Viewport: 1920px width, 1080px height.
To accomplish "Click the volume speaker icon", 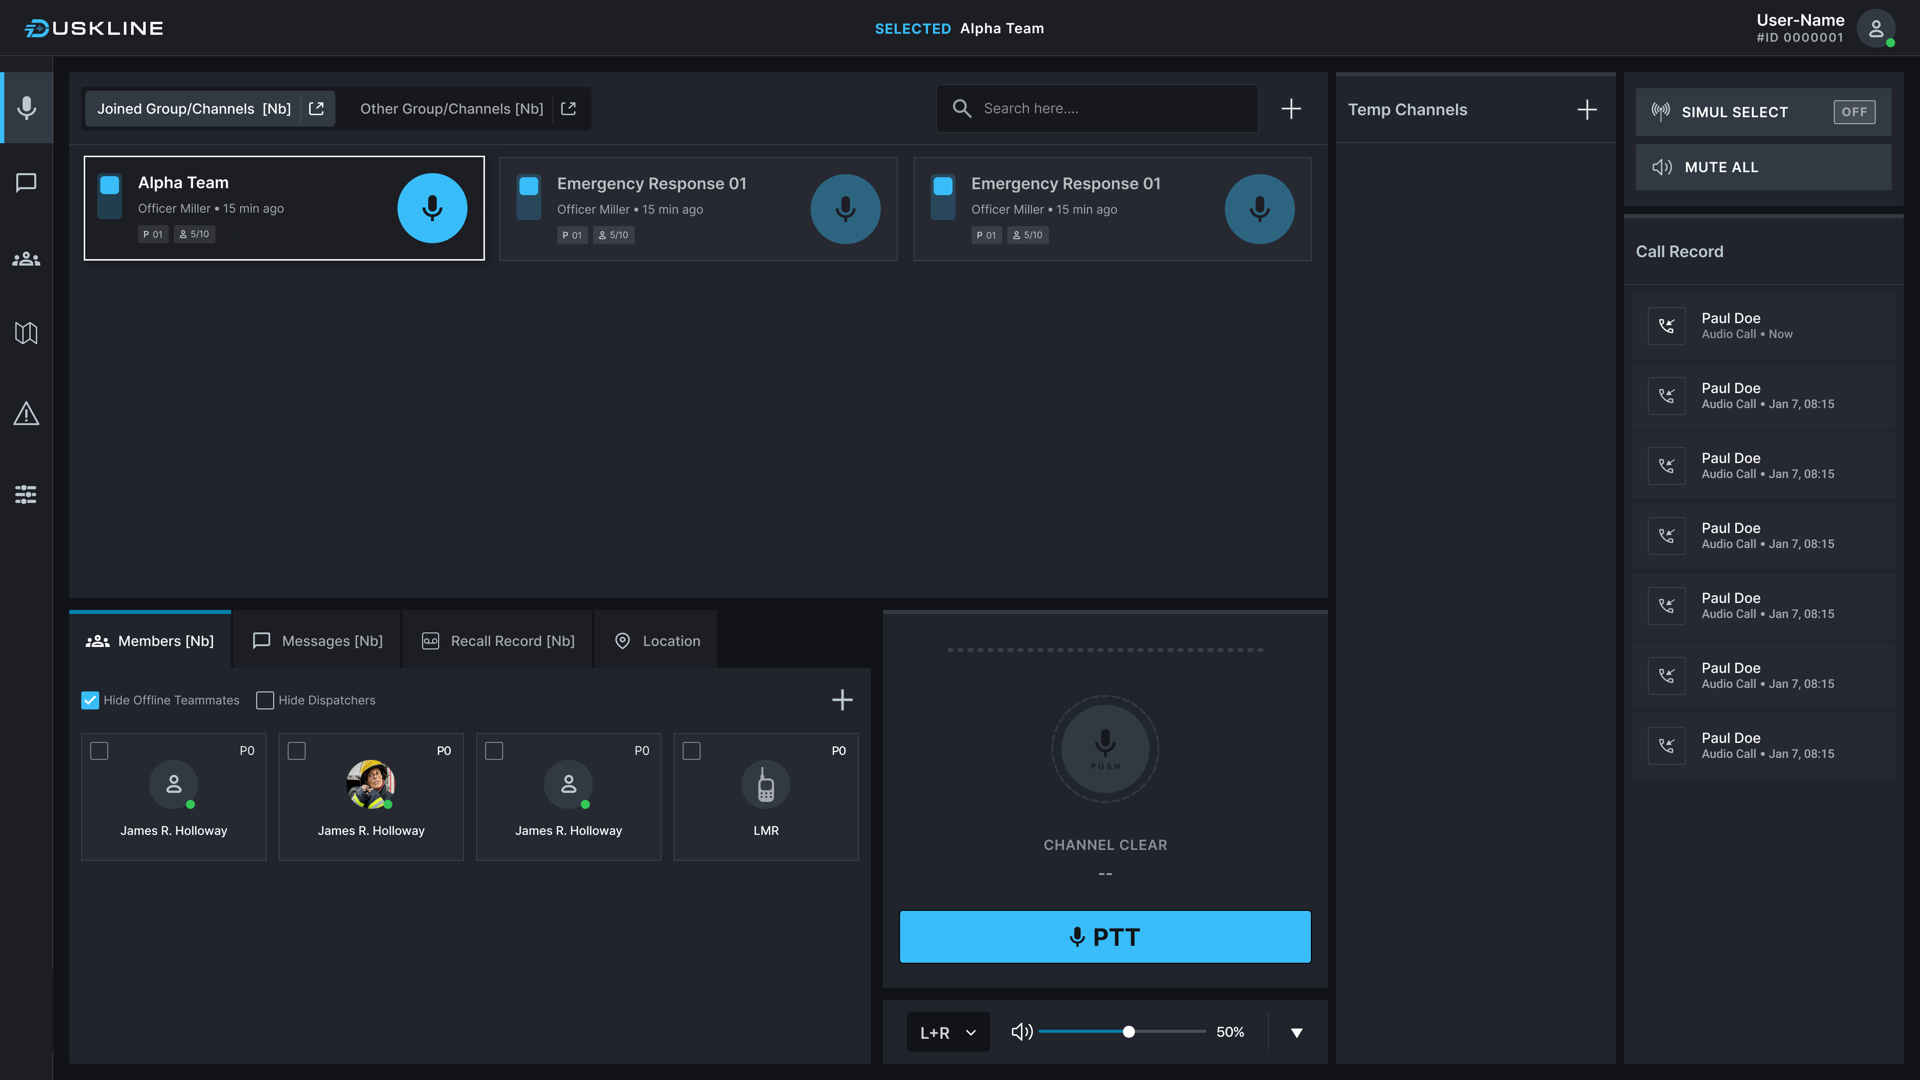I will [1021, 1032].
